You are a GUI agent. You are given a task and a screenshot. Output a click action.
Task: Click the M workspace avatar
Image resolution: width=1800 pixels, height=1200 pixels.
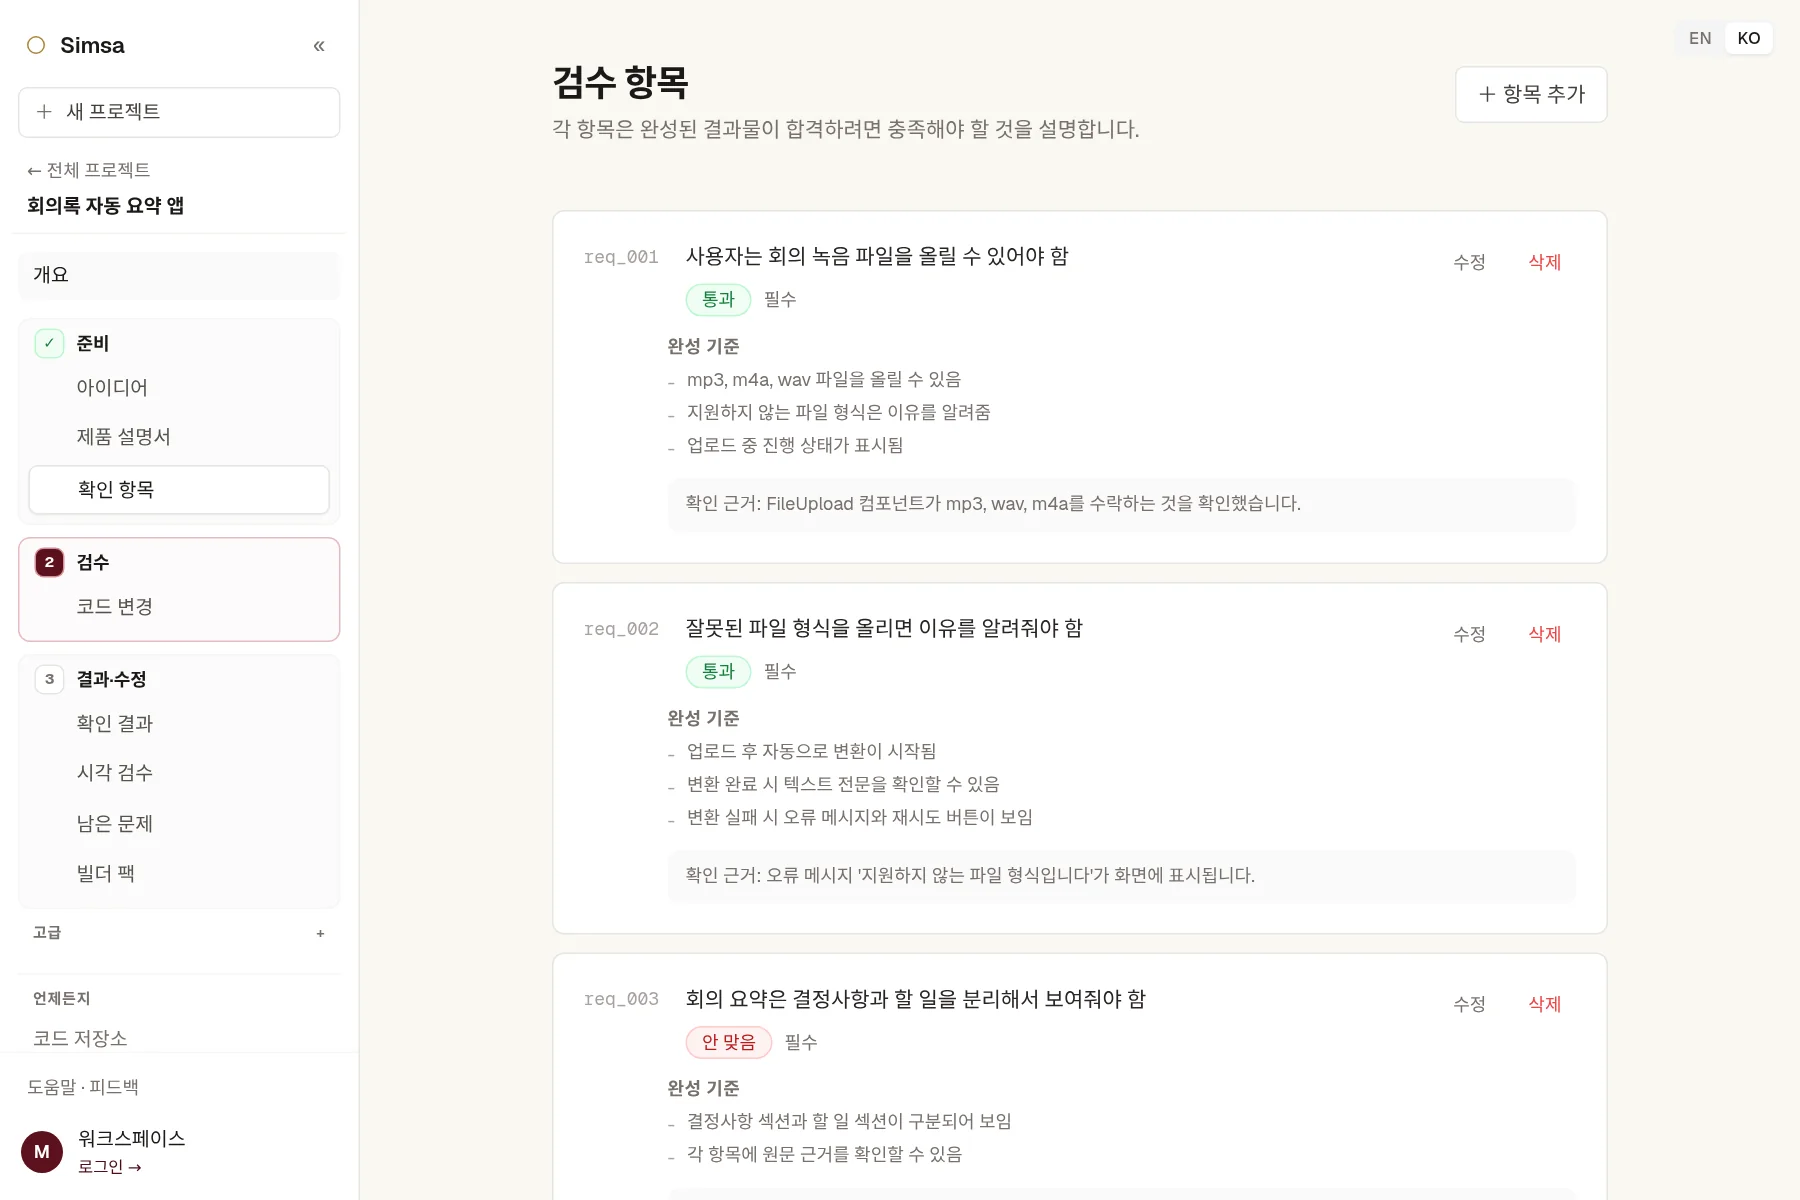click(x=42, y=1152)
